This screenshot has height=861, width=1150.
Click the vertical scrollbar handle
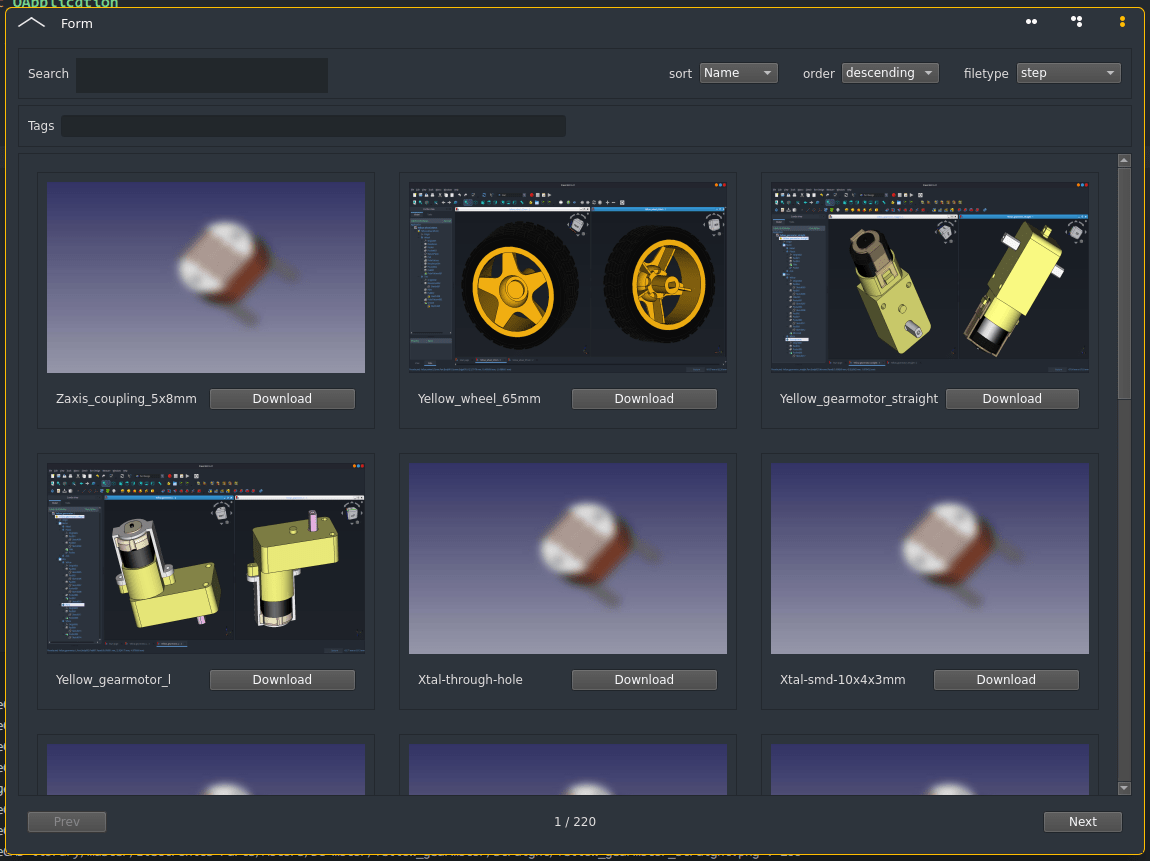coord(1124,285)
